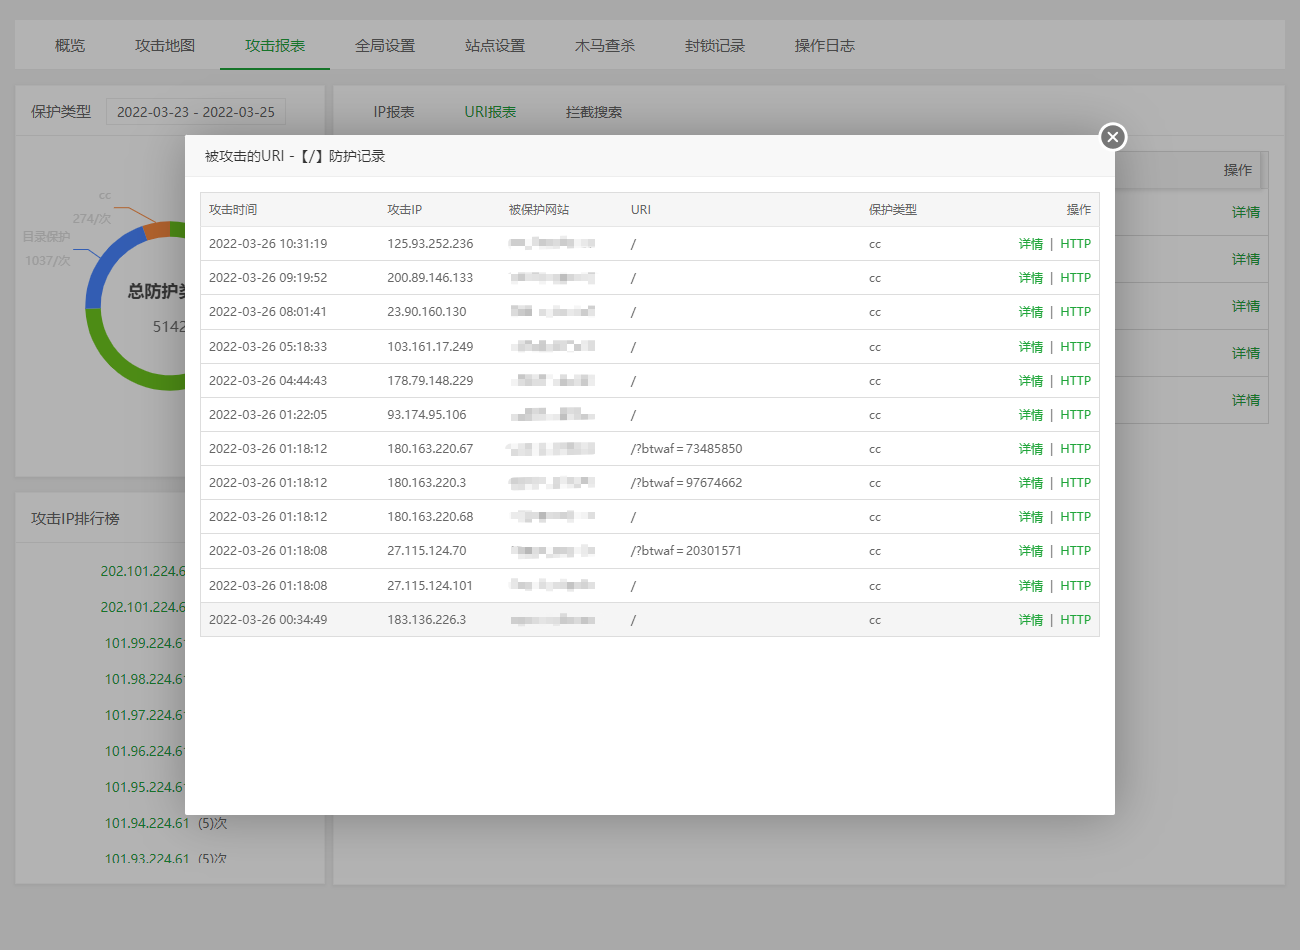Click HTTP for URI /?btwaf=97674662
Image resolution: width=1300 pixels, height=950 pixels.
coord(1075,483)
